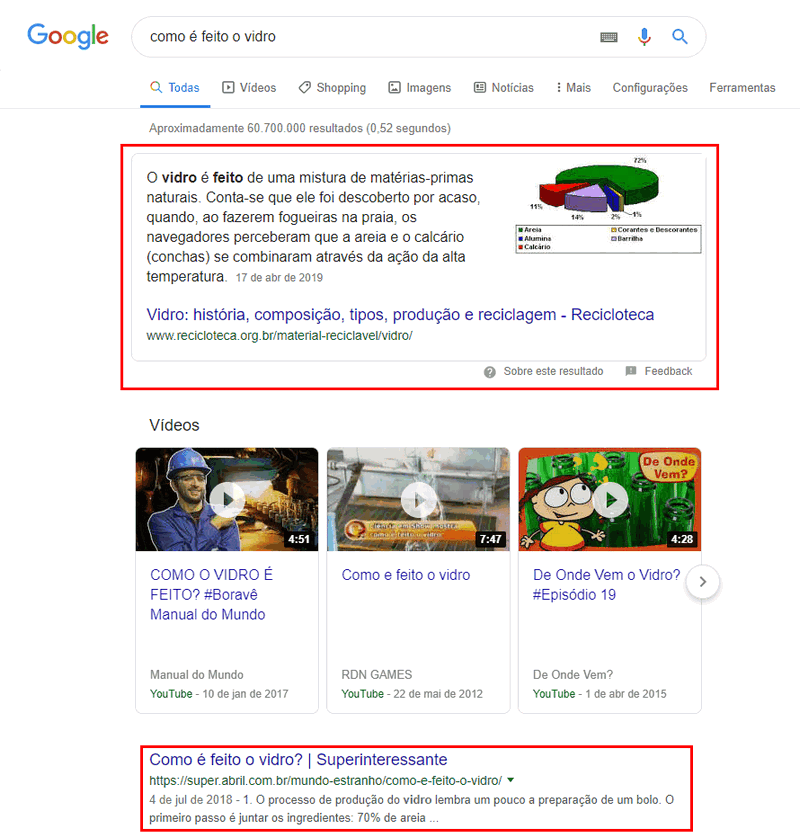Viewport: 800px width, 838px height.
Task: Click the Vídeos section heading
Action: 174,425
